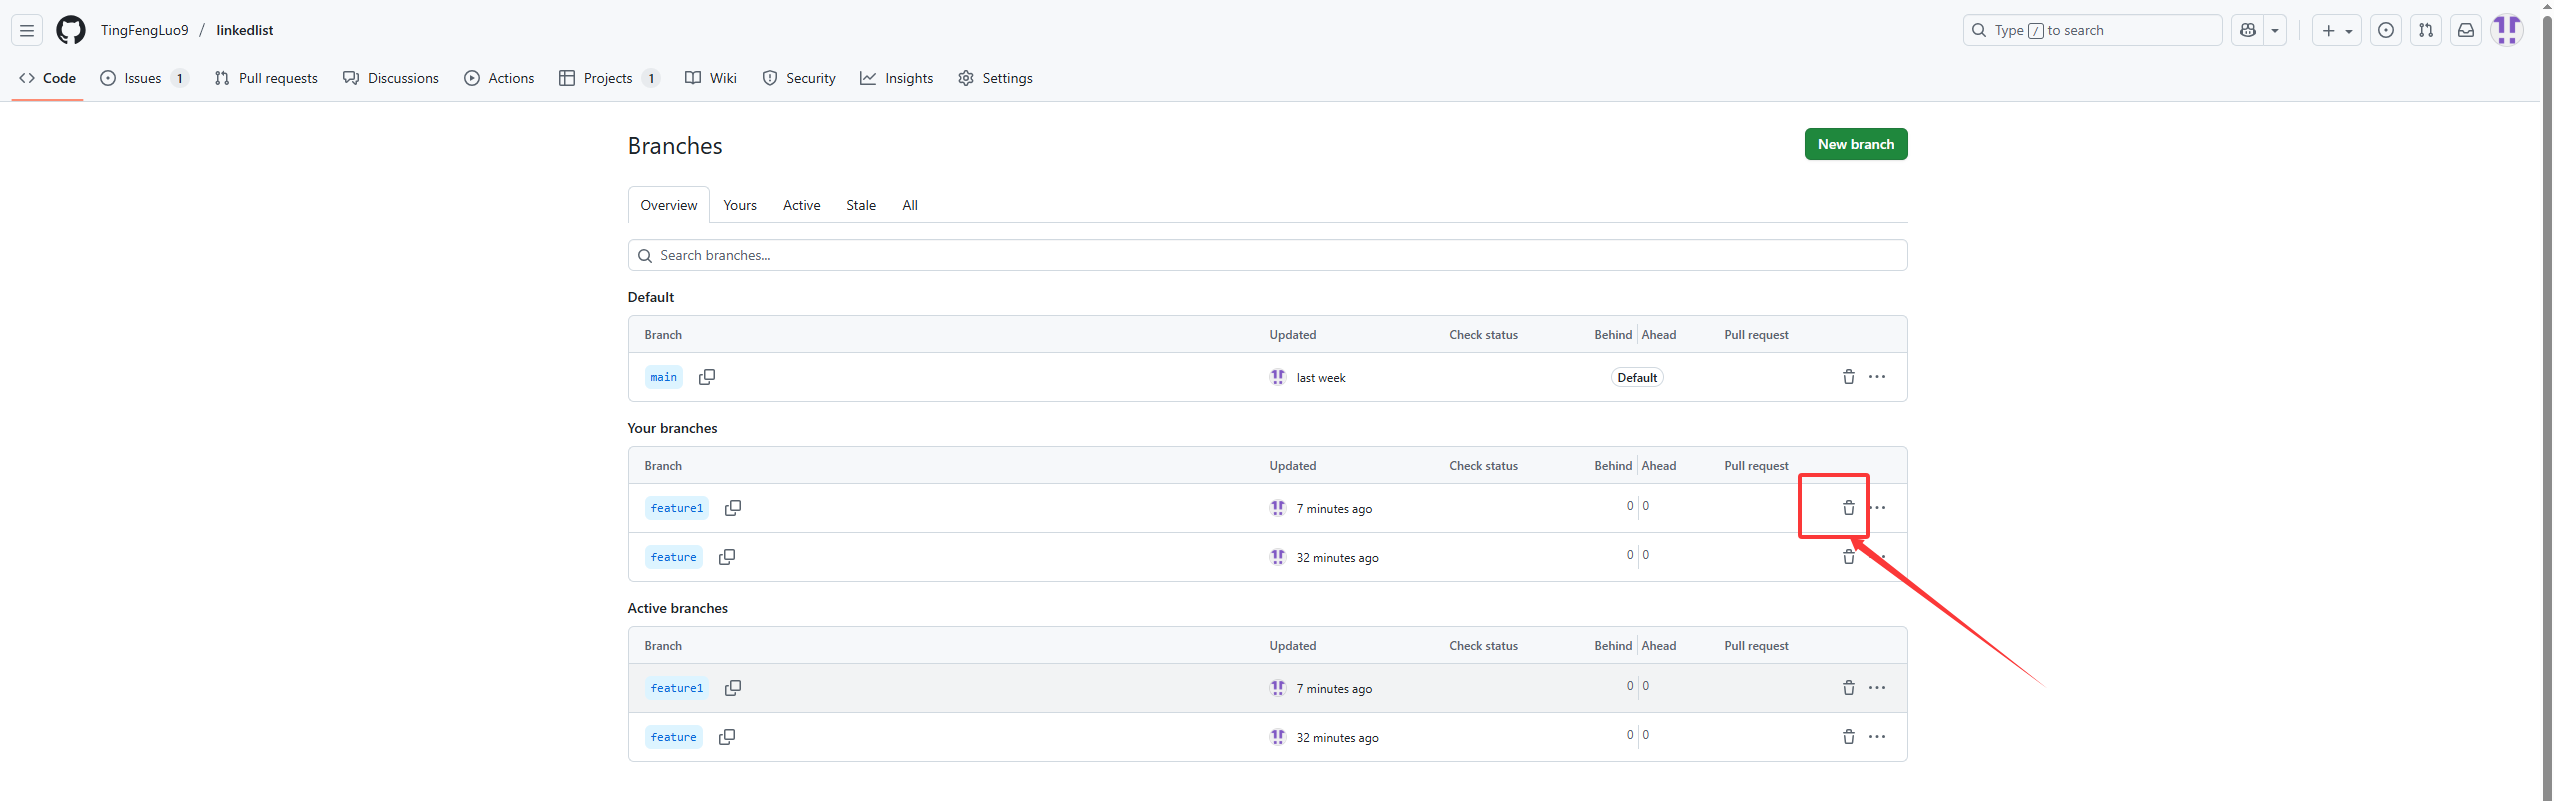Switch to the Stale branches tab
Image resolution: width=2554 pixels, height=801 pixels.
click(860, 205)
